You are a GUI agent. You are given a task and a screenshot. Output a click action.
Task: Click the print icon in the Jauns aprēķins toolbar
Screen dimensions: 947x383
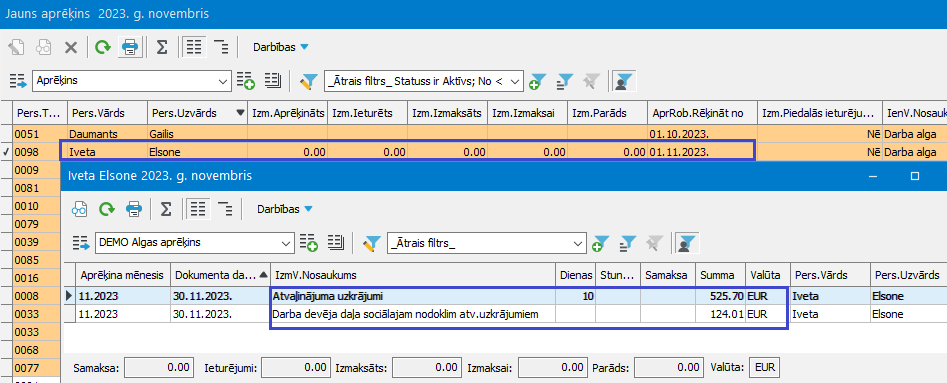coord(130,47)
